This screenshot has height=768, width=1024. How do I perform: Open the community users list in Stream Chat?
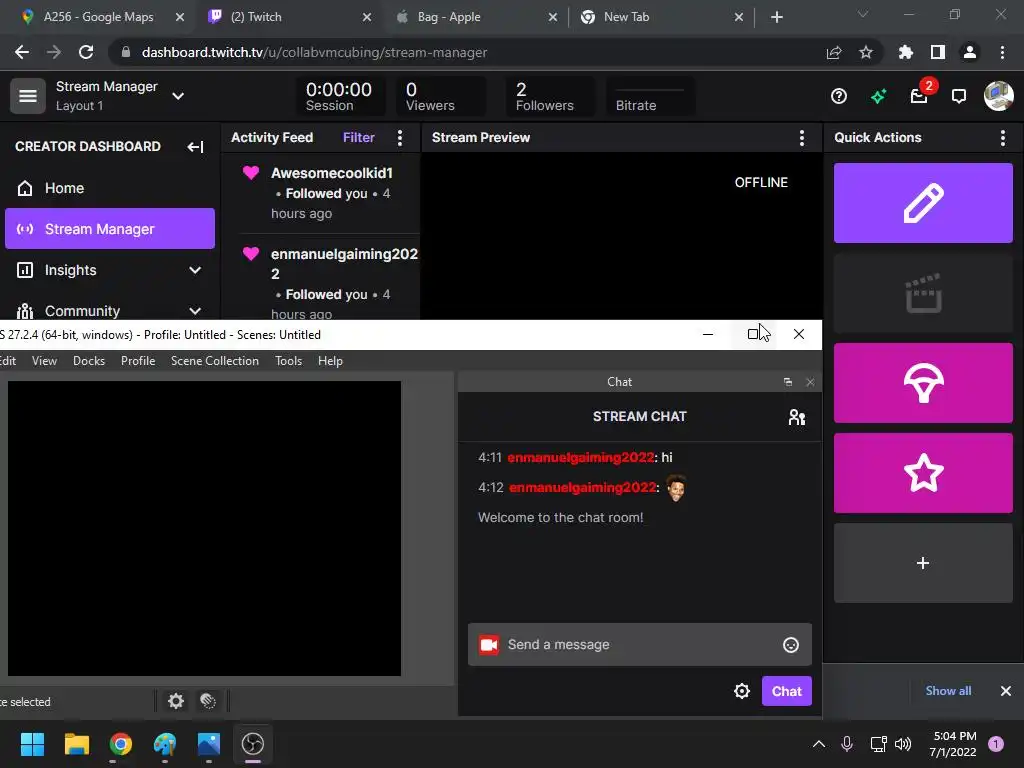tap(796, 417)
